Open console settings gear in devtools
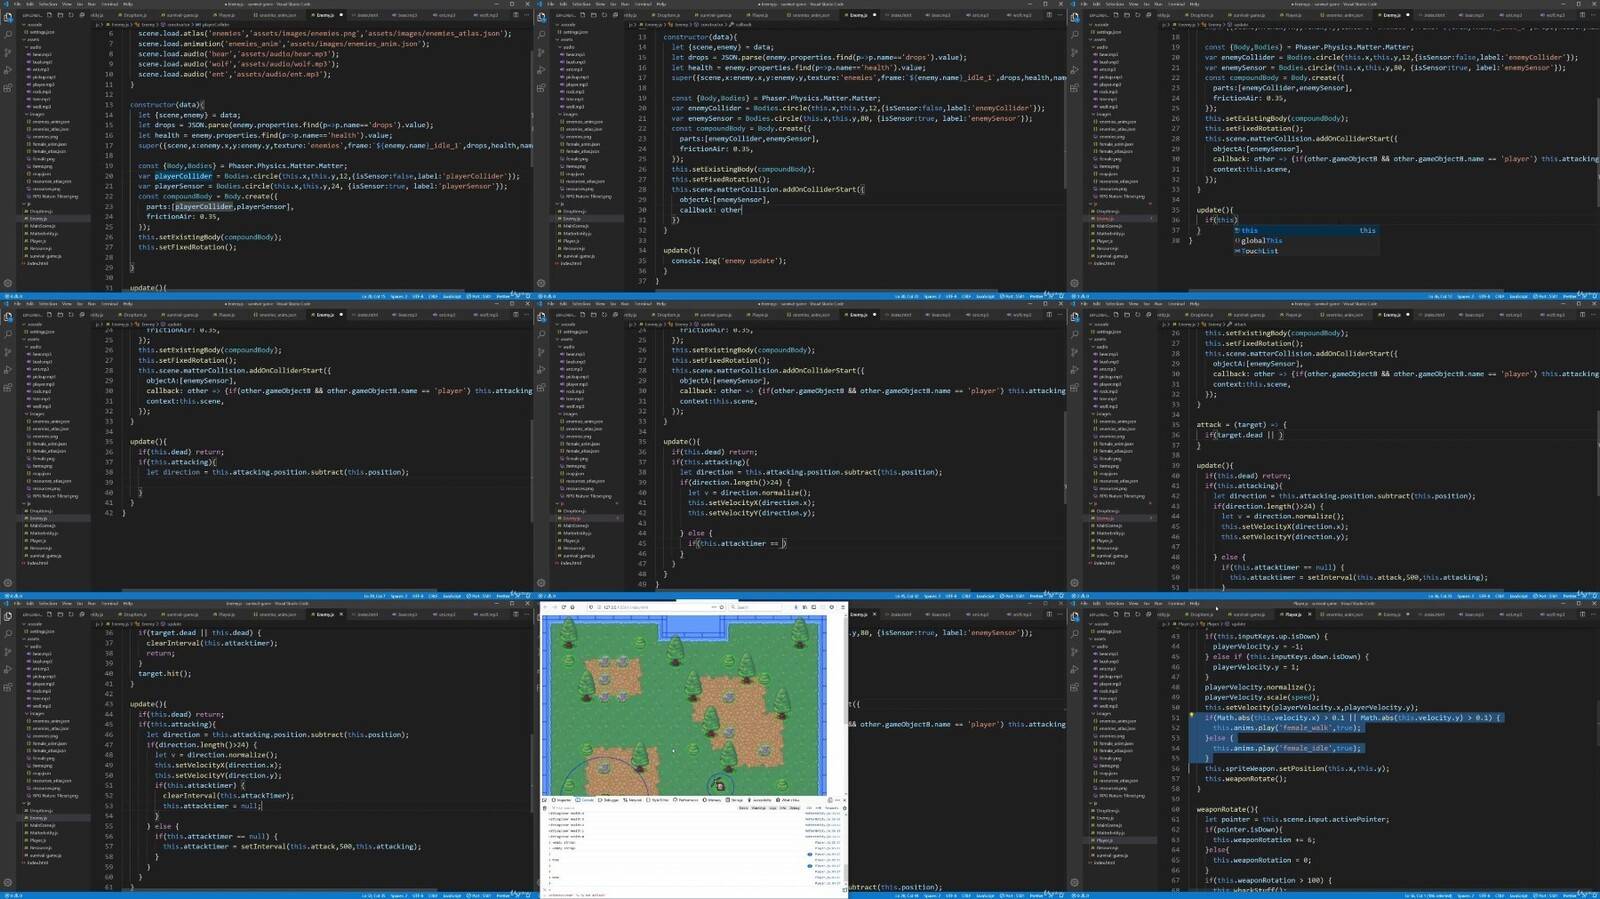 point(845,808)
